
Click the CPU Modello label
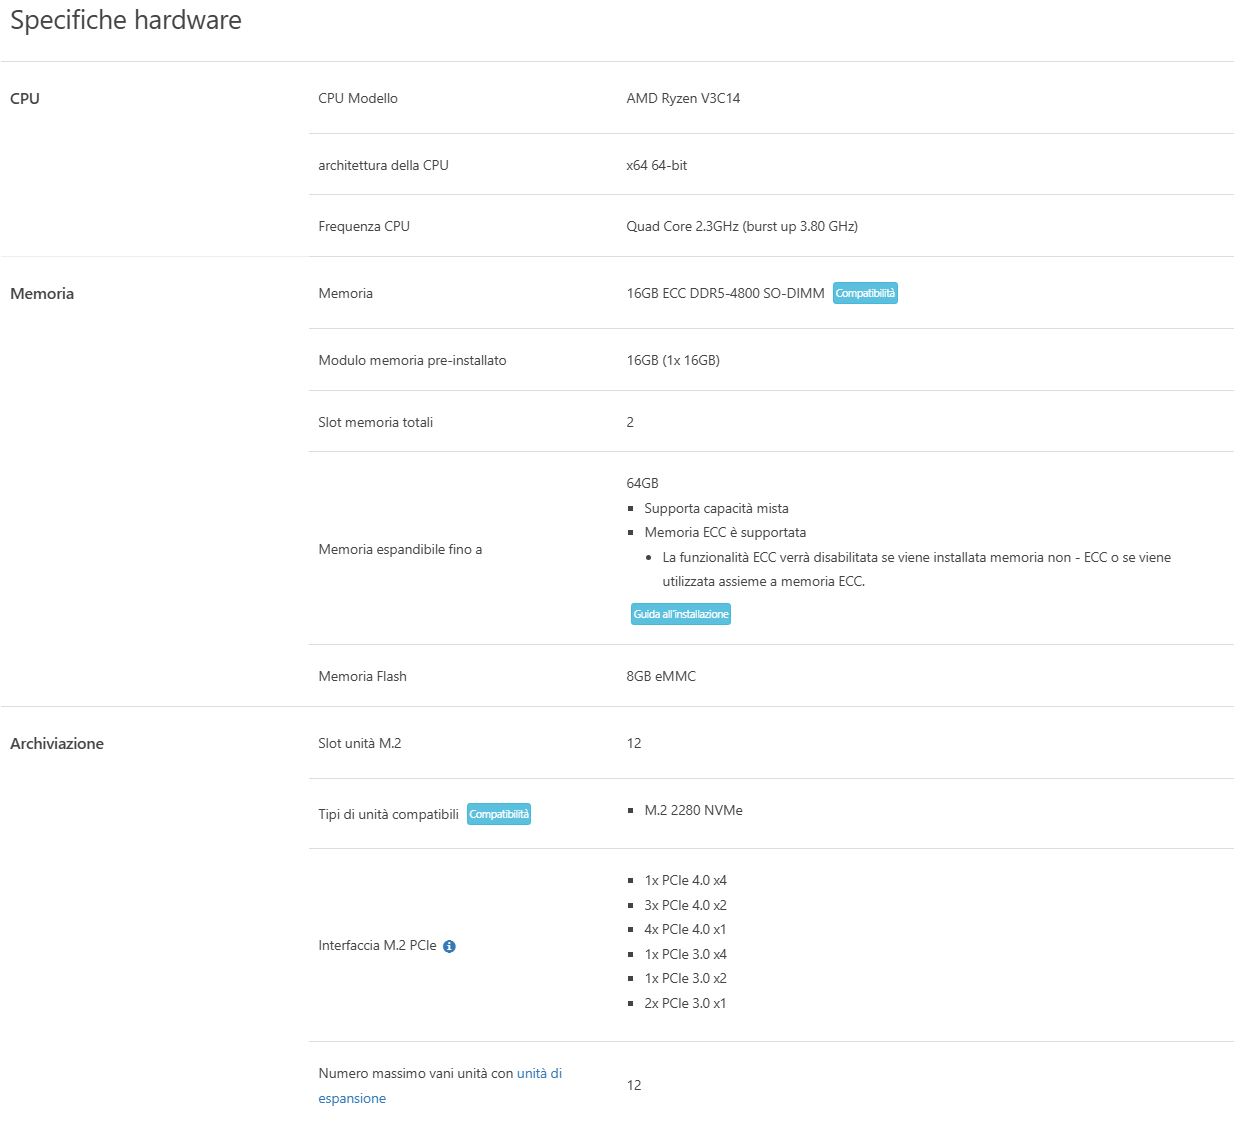(x=358, y=99)
